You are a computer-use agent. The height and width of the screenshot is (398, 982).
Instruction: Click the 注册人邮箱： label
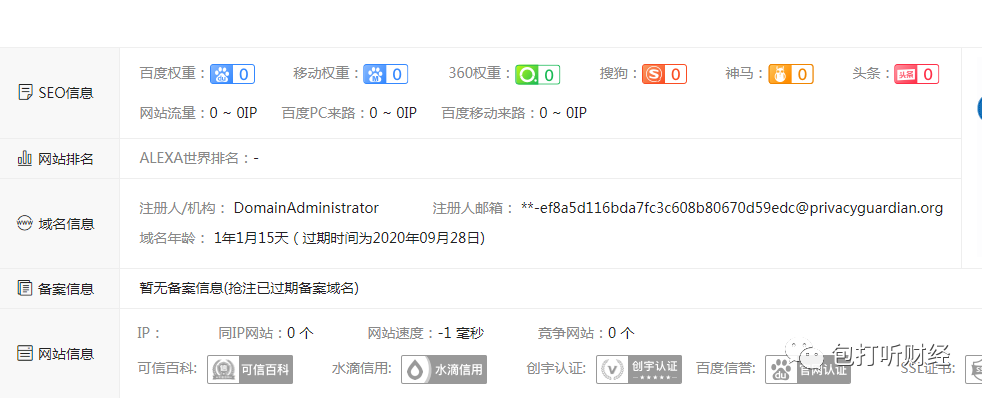(473, 208)
